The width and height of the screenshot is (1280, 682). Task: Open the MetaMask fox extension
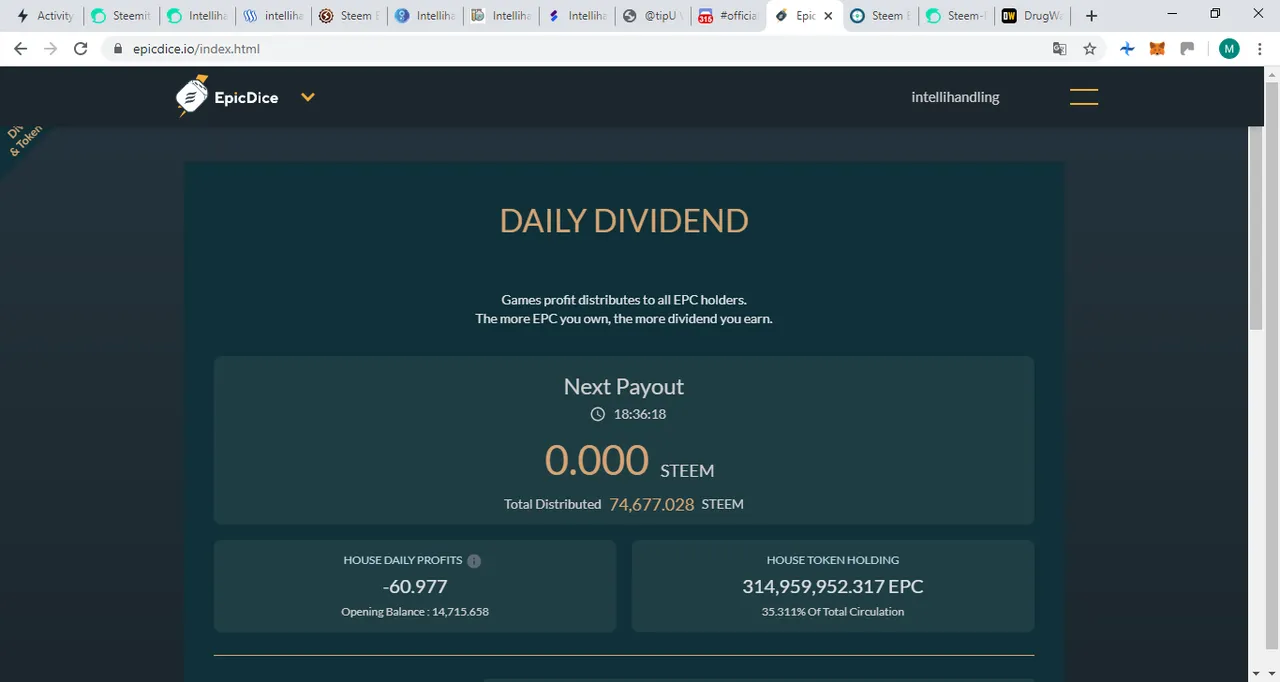1157,48
